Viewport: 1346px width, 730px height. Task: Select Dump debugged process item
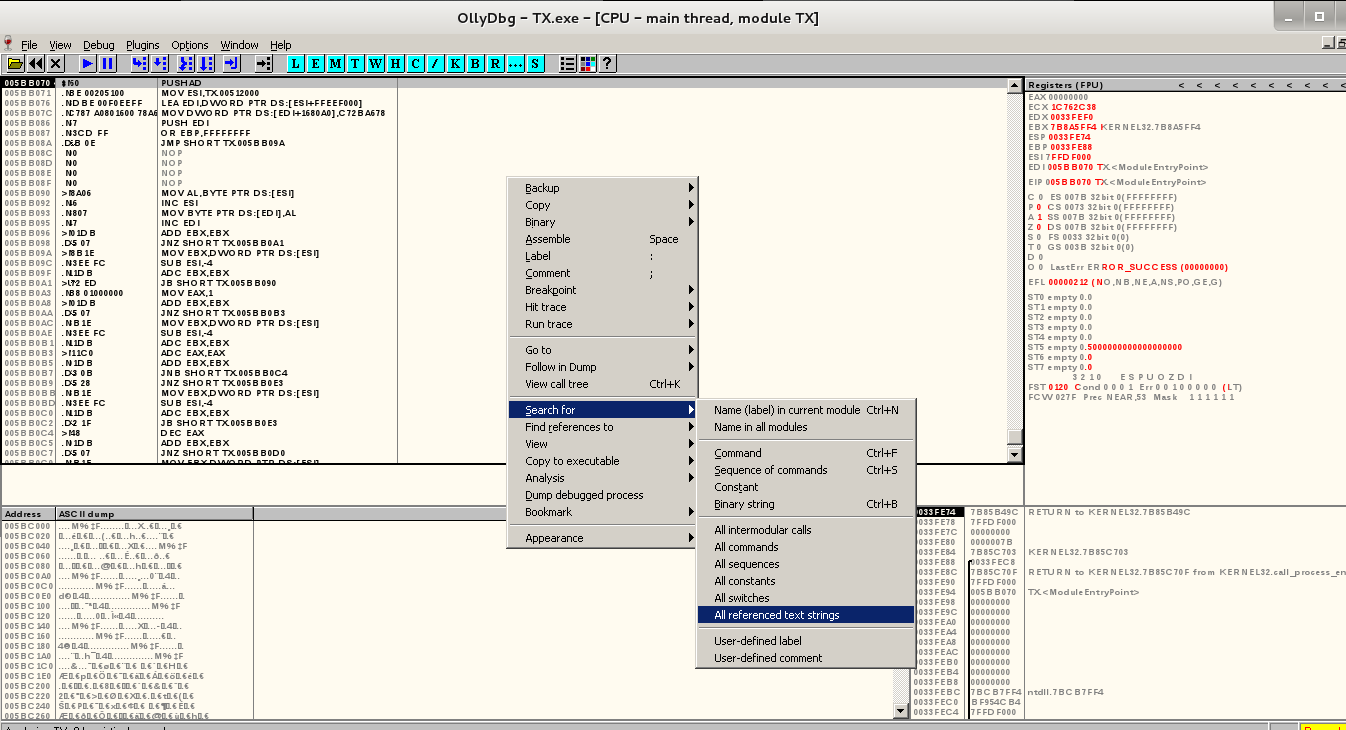[602, 495]
